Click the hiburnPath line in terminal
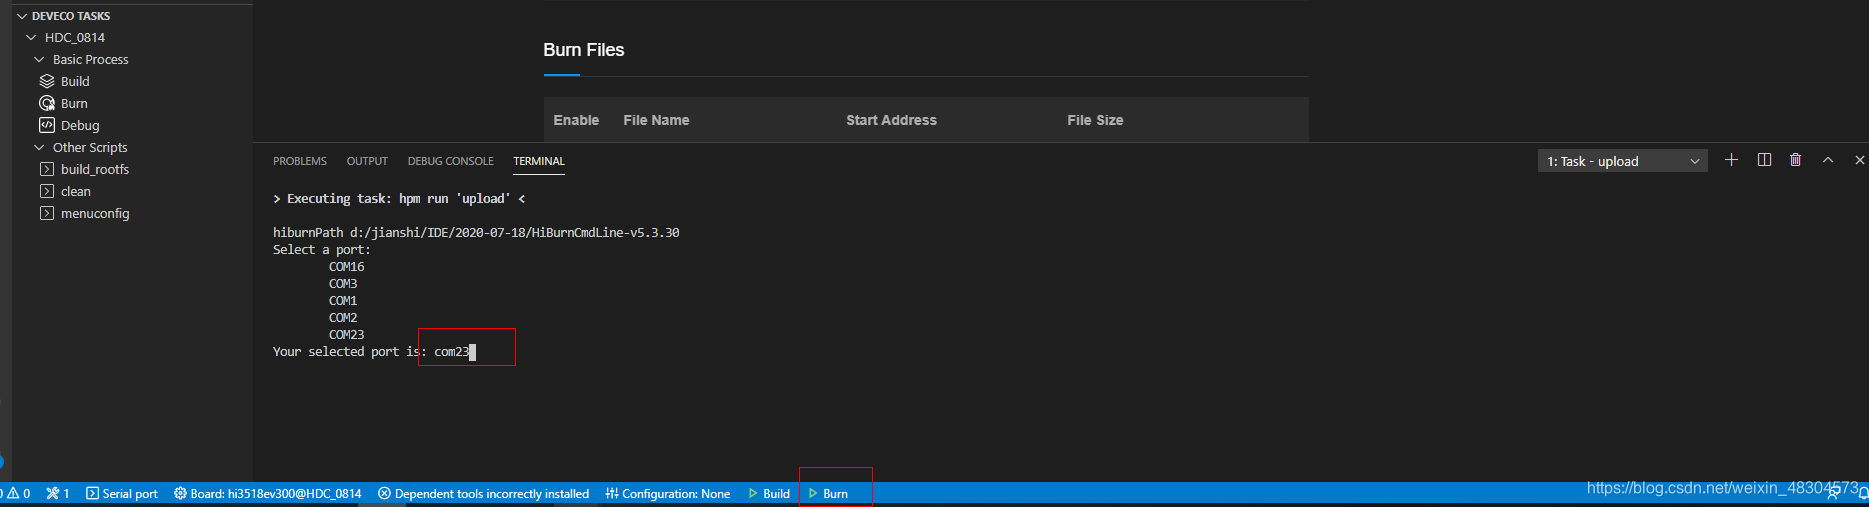Image resolution: width=1869 pixels, height=507 pixels. [x=476, y=233]
